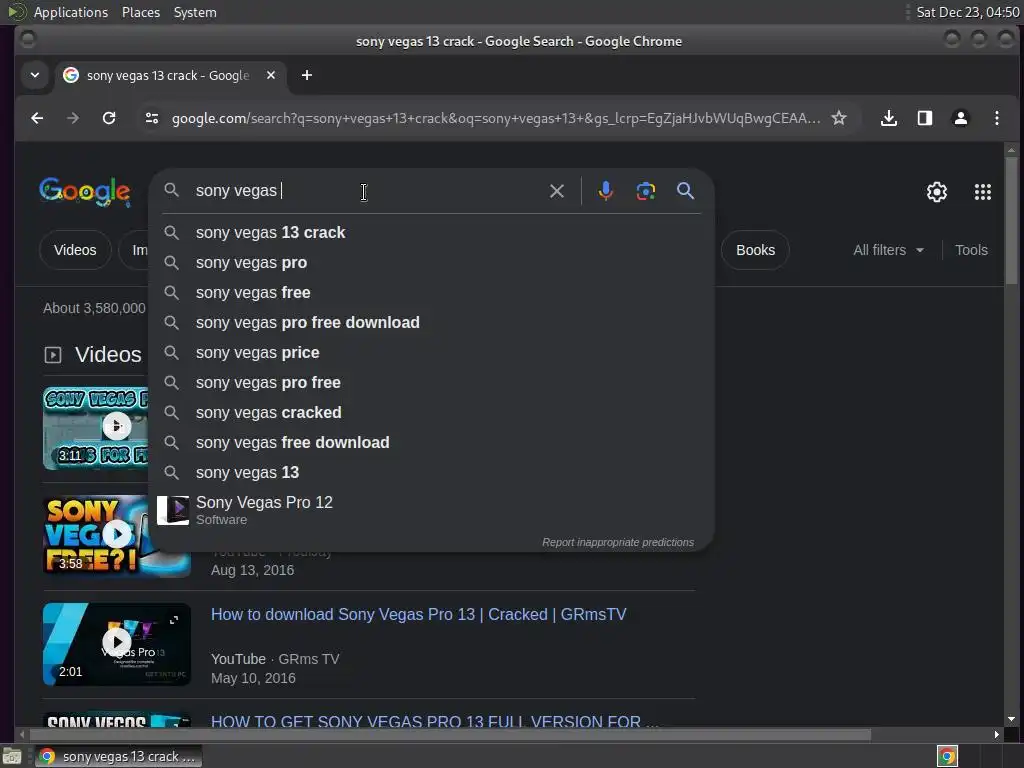Toggle the Chrome side panel icon
Image resolution: width=1024 pixels, height=768 pixels.
[x=924, y=118]
